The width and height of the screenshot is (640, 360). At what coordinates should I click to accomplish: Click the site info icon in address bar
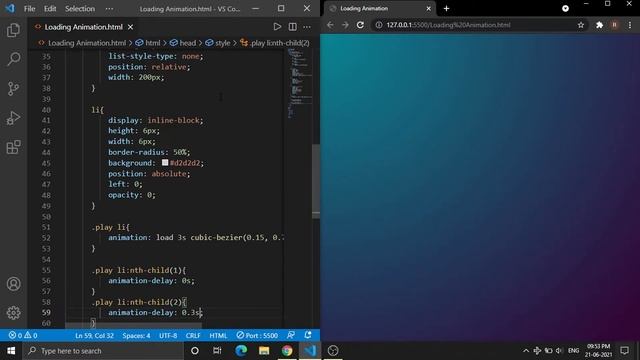pyautogui.click(x=379, y=25)
